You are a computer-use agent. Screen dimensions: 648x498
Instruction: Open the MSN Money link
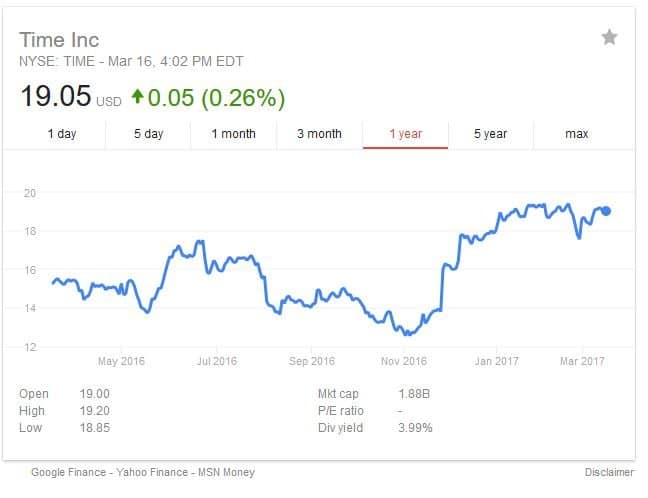pyautogui.click(x=226, y=472)
